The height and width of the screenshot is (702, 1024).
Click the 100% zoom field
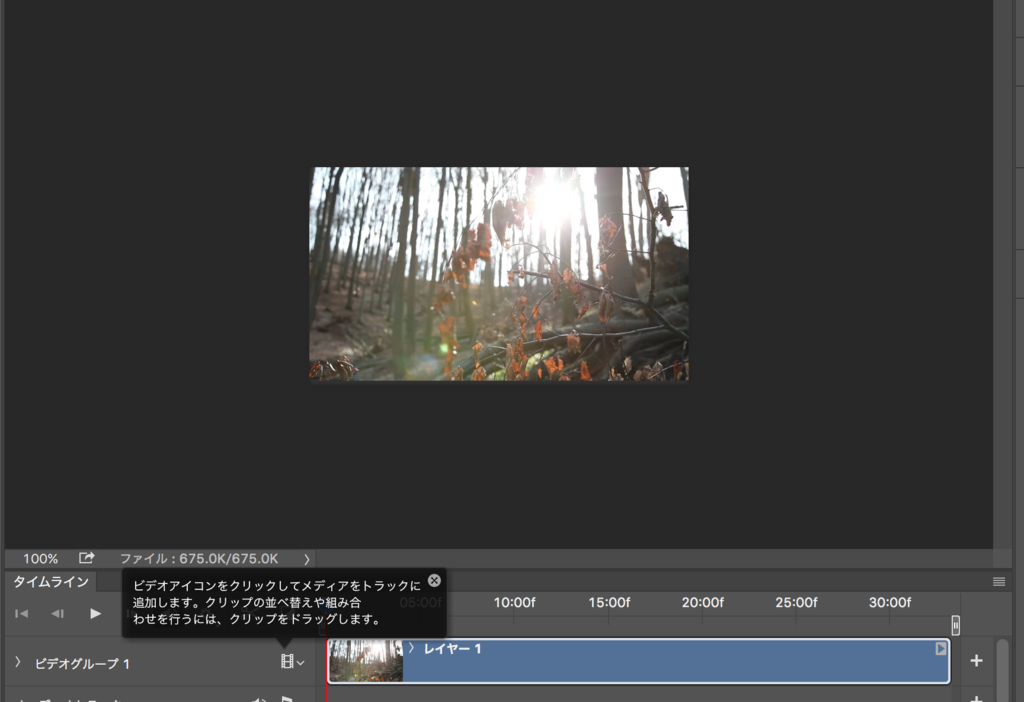[x=40, y=558]
